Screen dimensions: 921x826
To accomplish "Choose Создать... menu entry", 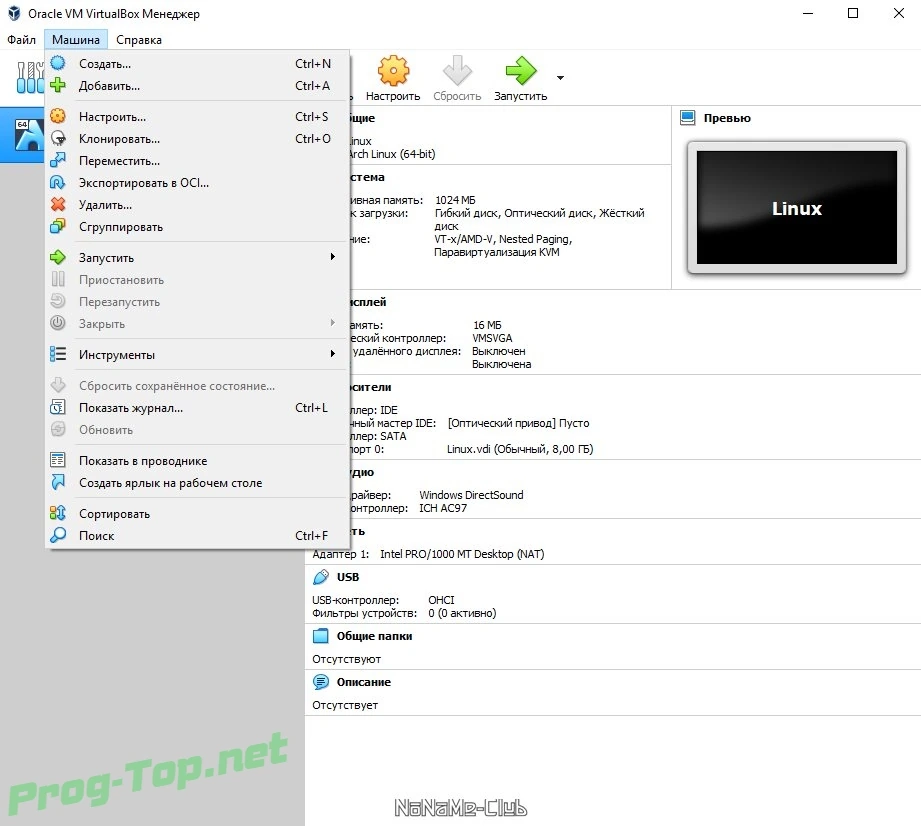I will 197,63.
